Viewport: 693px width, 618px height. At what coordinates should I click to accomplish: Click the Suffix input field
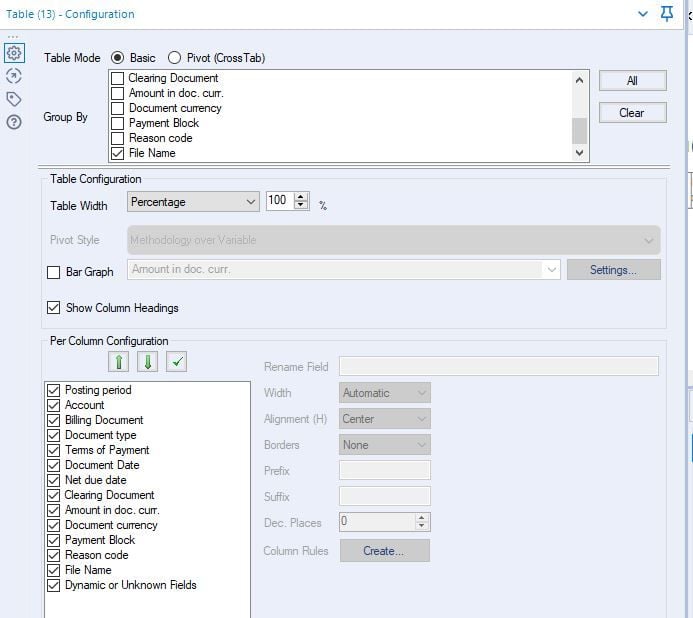click(x=385, y=496)
